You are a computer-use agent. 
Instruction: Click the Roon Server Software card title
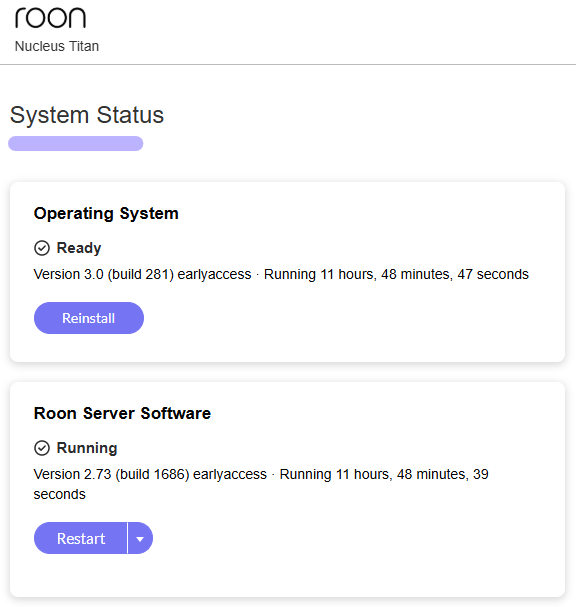(122, 413)
